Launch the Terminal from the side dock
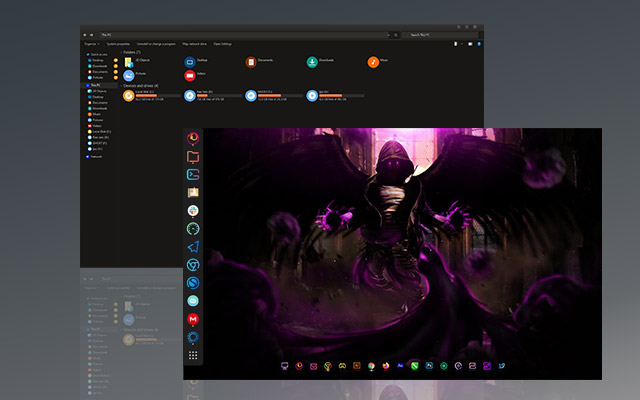The height and width of the screenshot is (400, 640). [193, 174]
